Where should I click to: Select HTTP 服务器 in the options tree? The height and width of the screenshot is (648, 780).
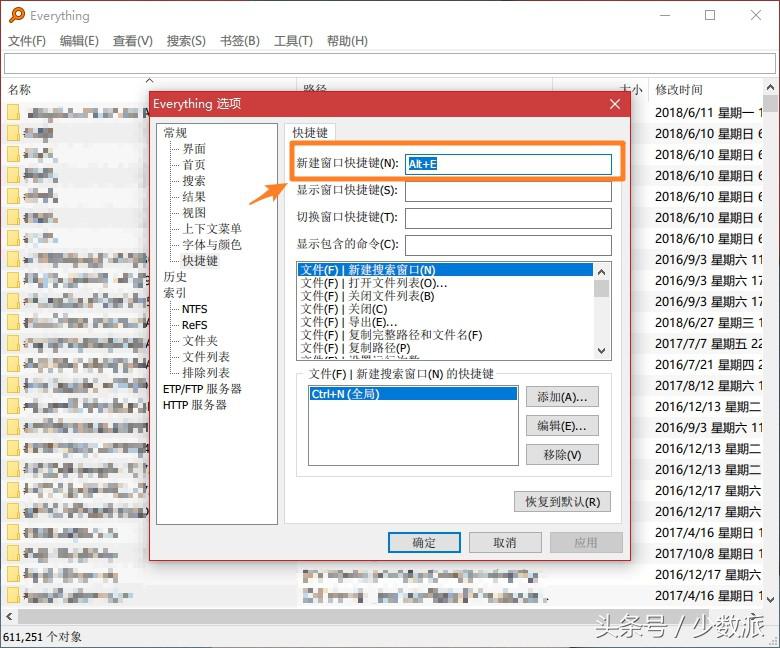195,405
